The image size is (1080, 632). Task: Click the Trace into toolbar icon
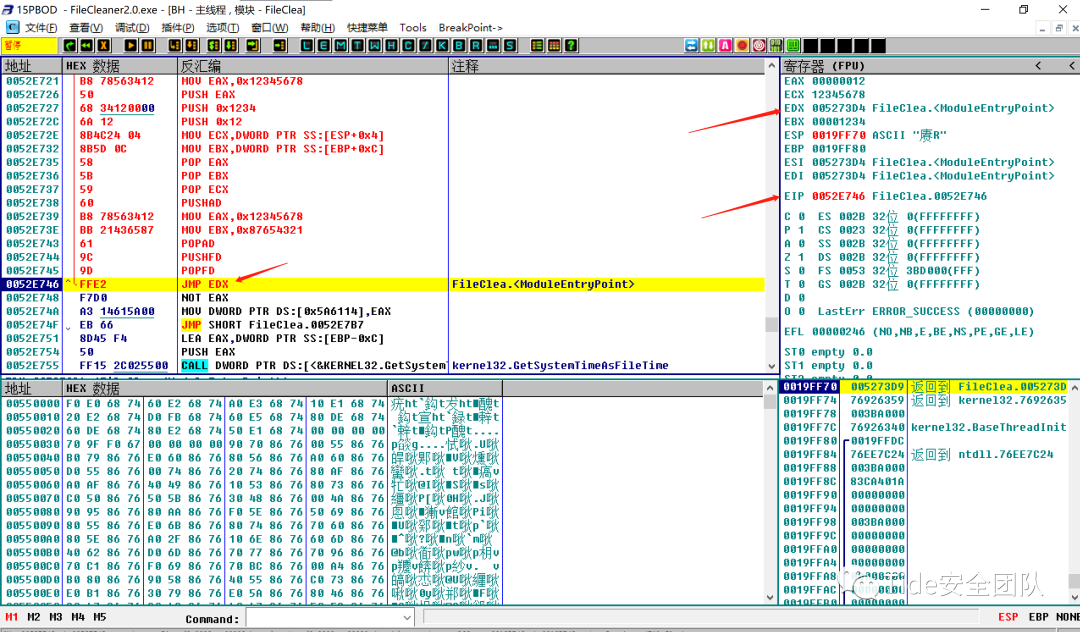click(214, 45)
